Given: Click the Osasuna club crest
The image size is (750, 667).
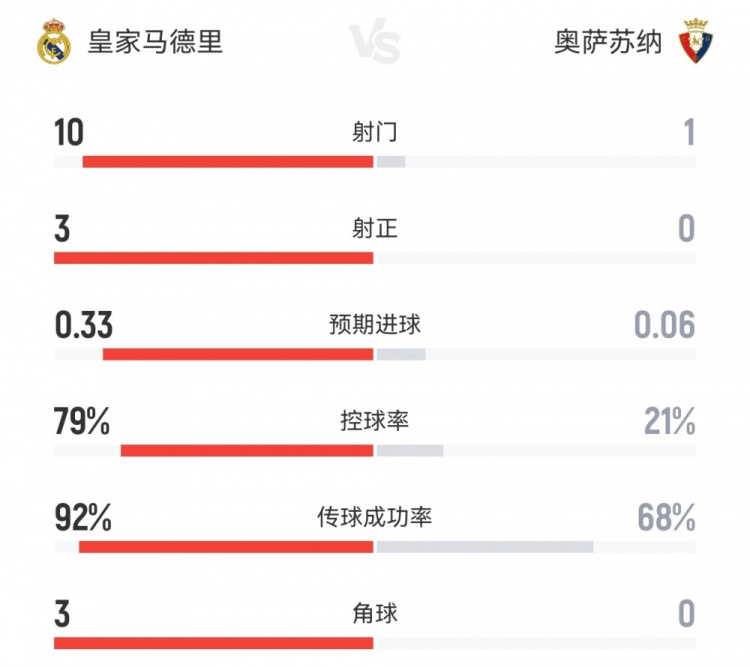Looking at the screenshot, I should (x=696, y=42).
